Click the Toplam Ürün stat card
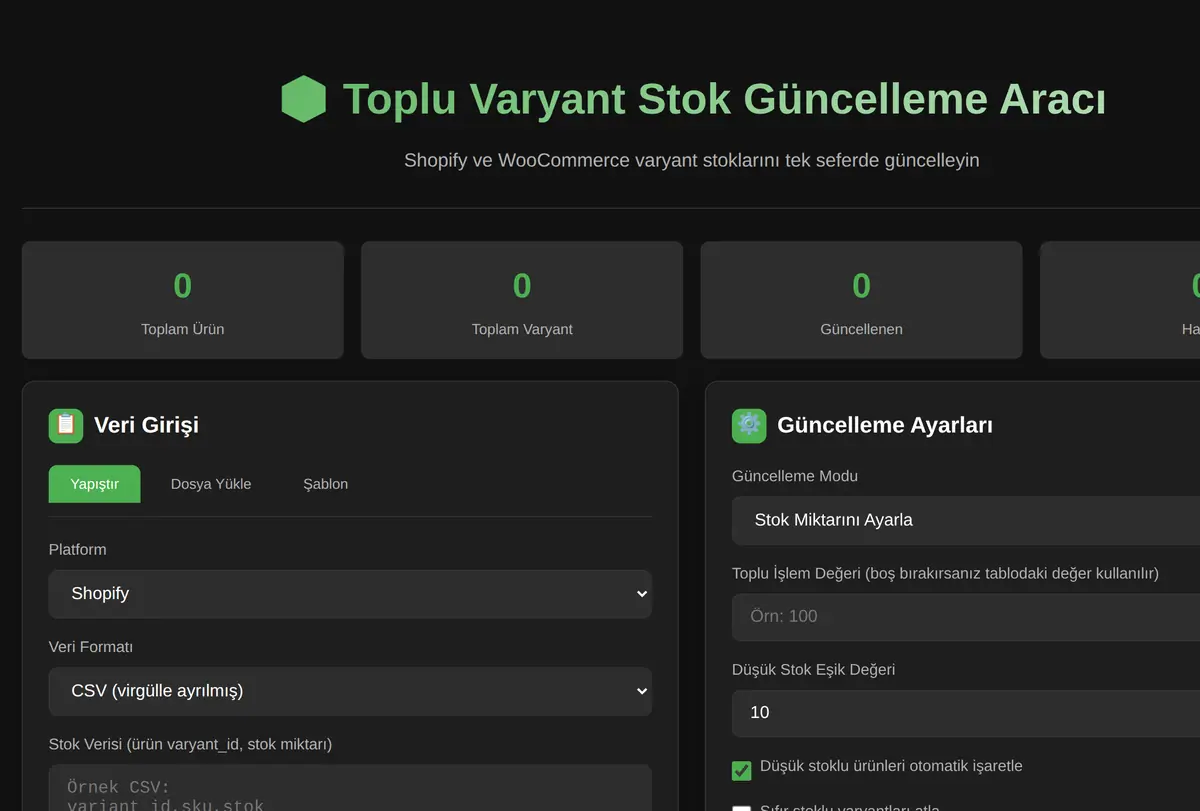Image resolution: width=1200 pixels, height=811 pixels. [x=183, y=300]
